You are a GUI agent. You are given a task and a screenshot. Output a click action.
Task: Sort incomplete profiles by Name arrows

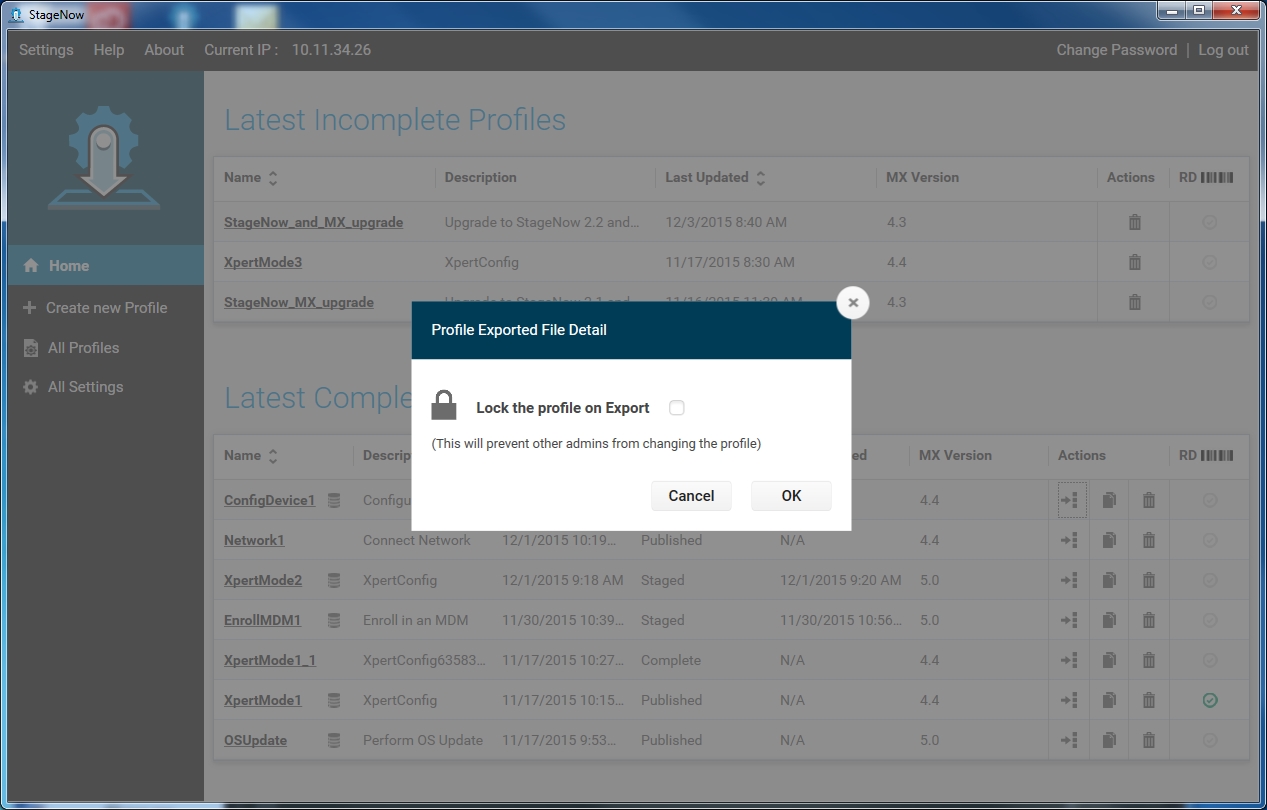[273, 178]
